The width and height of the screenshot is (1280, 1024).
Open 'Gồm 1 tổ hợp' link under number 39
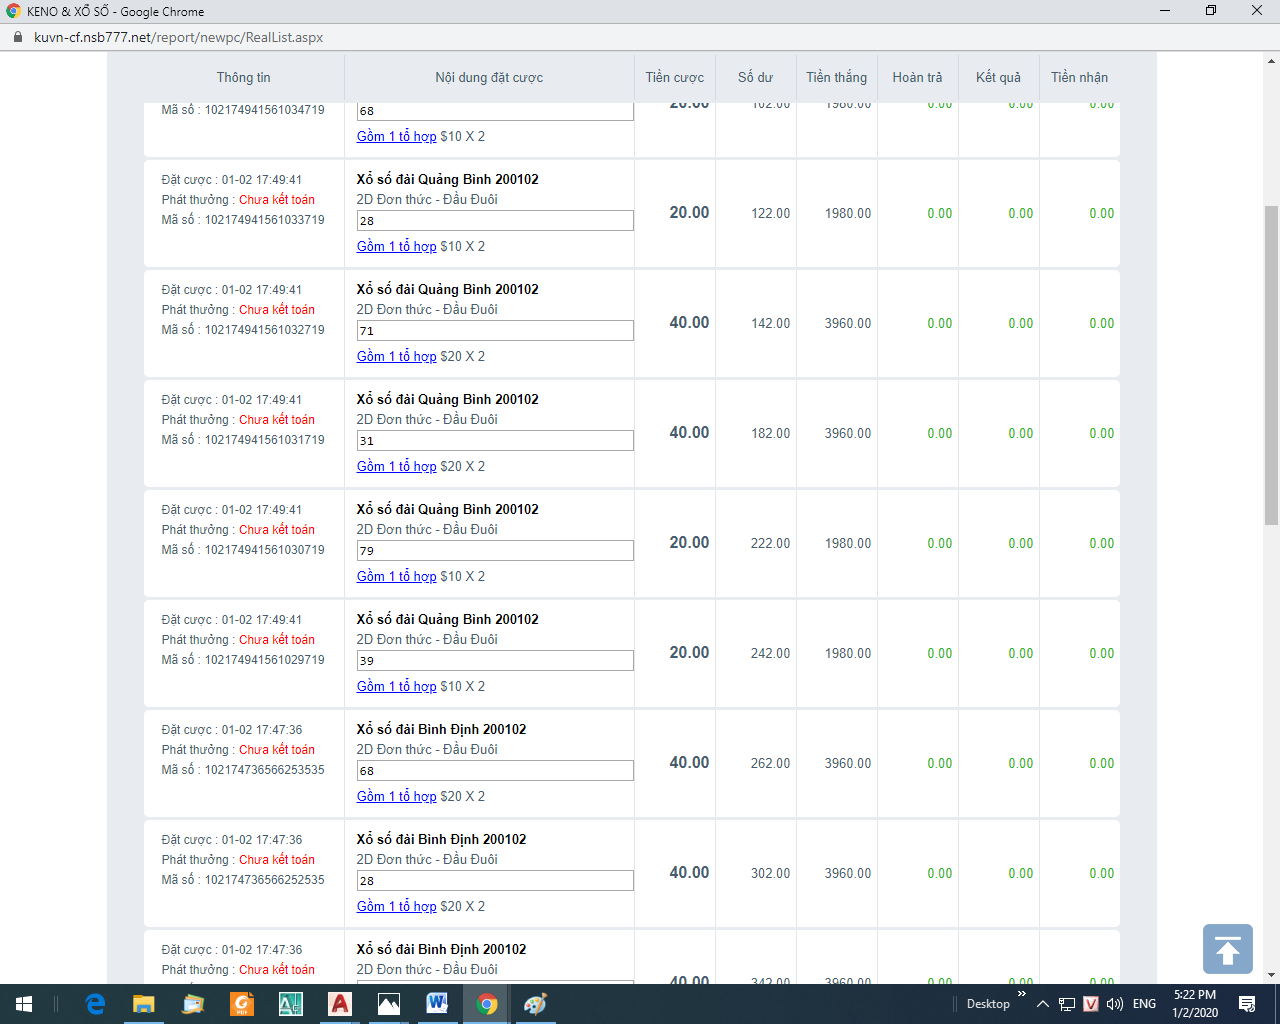(396, 686)
